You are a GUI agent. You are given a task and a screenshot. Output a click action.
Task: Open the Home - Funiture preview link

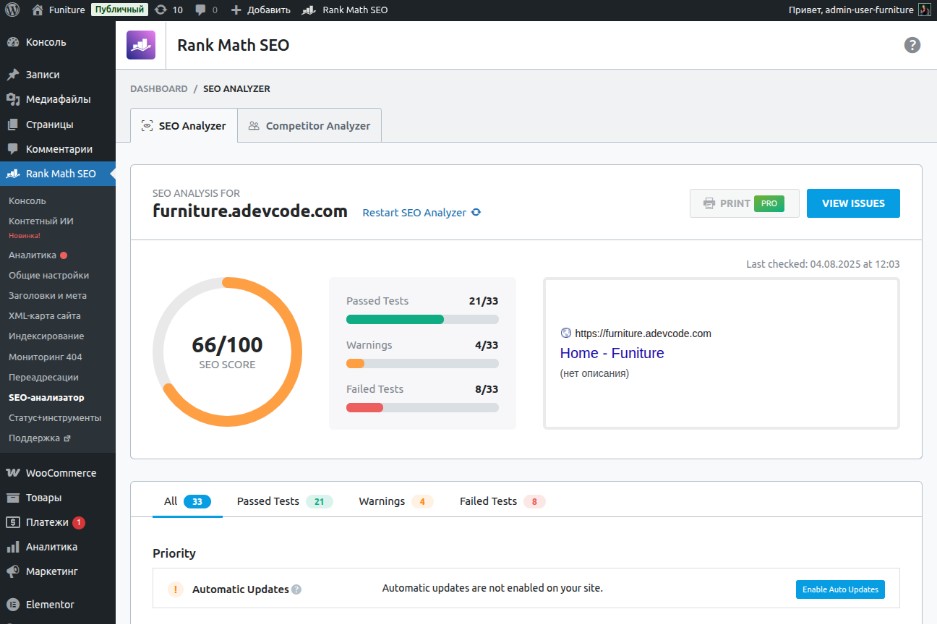coord(612,353)
